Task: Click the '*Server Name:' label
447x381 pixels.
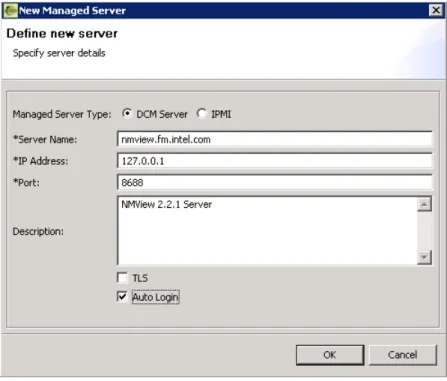Action: (45, 139)
